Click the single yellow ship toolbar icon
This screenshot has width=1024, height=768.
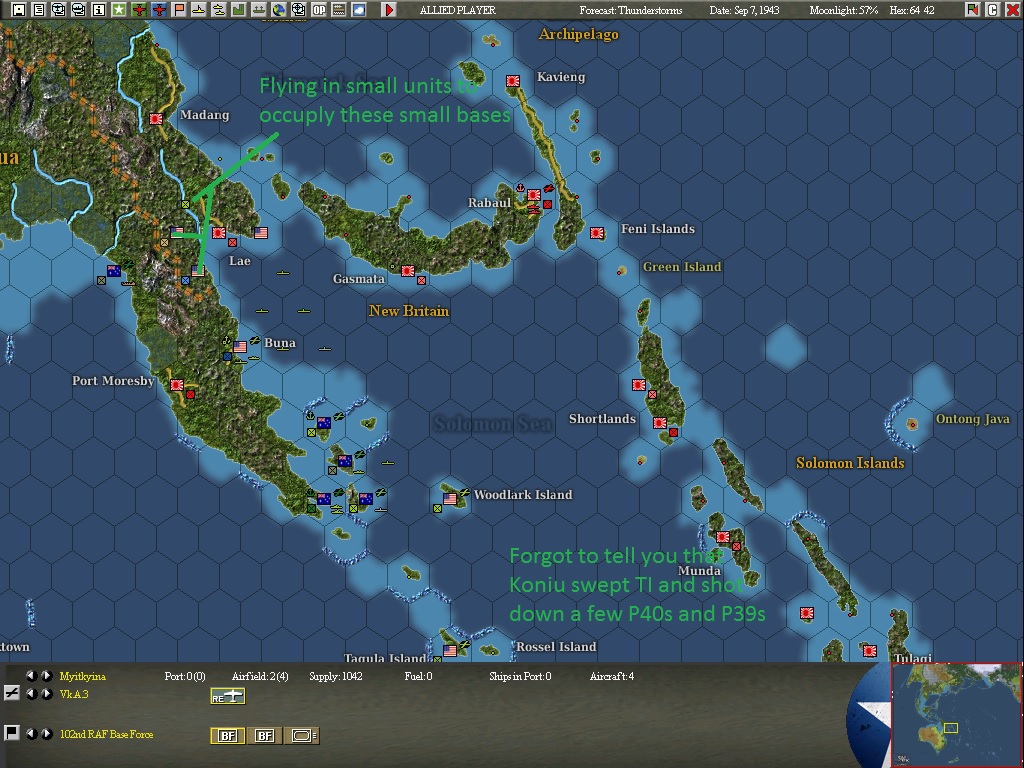[x=199, y=10]
